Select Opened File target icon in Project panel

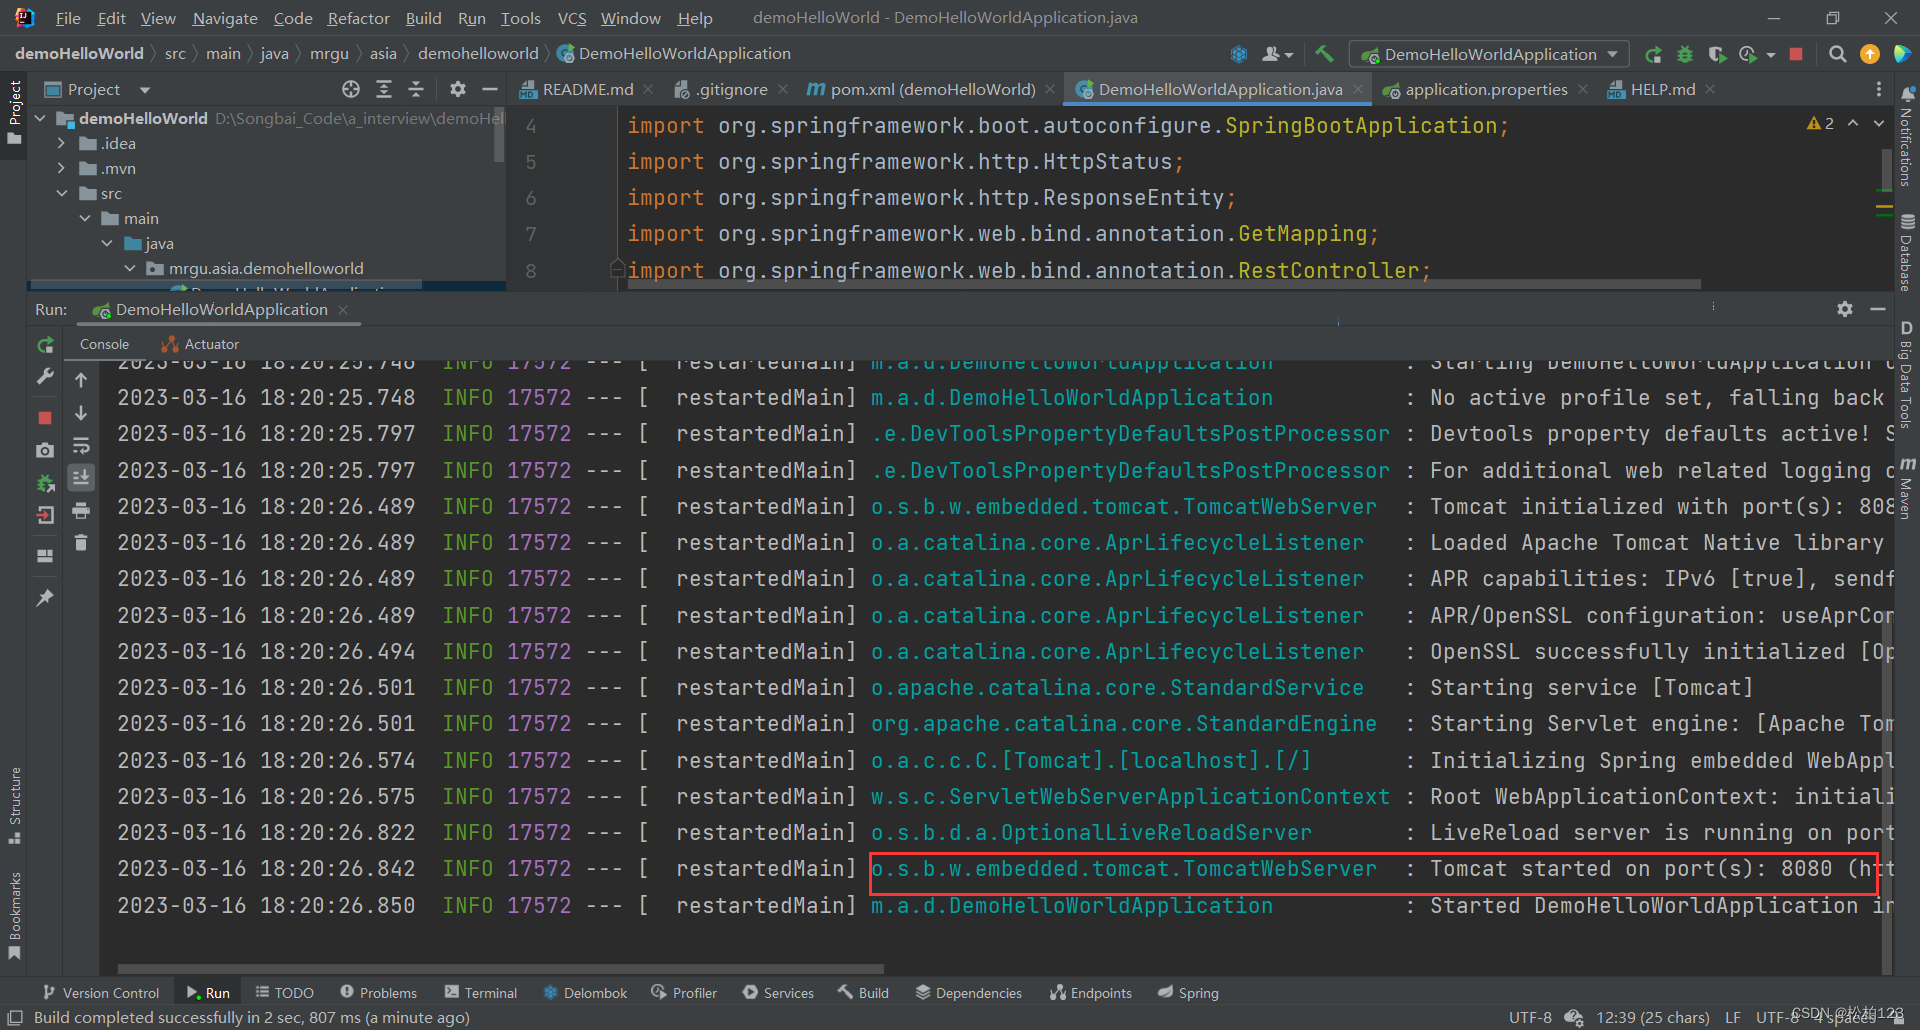tap(351, 89)
